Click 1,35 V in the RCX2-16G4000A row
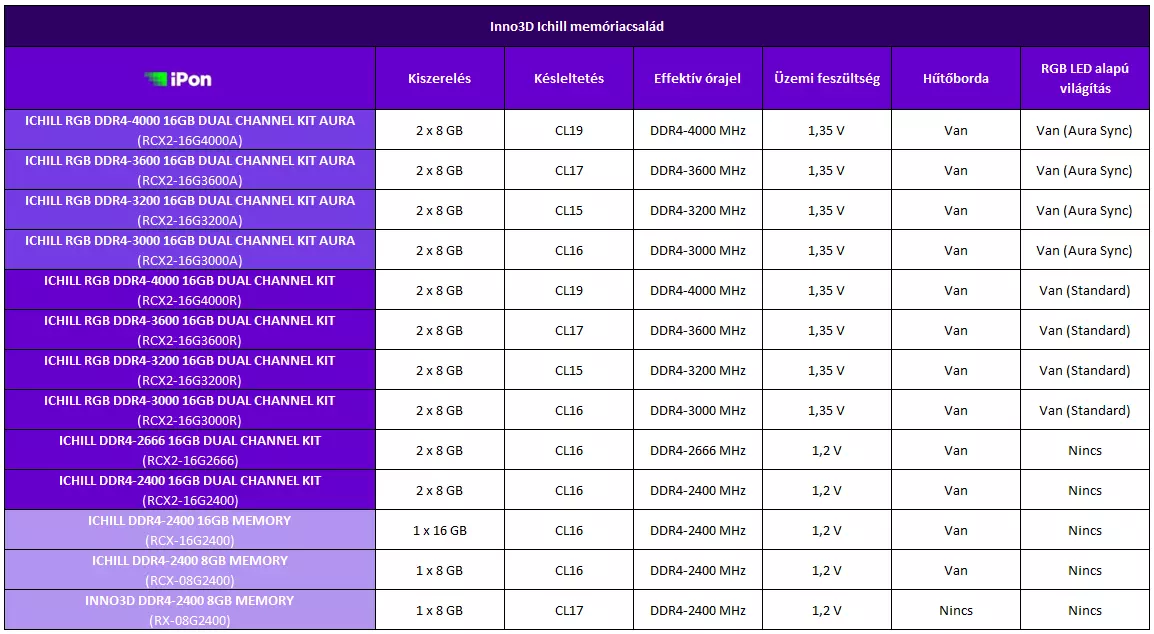 pos(826,130)
